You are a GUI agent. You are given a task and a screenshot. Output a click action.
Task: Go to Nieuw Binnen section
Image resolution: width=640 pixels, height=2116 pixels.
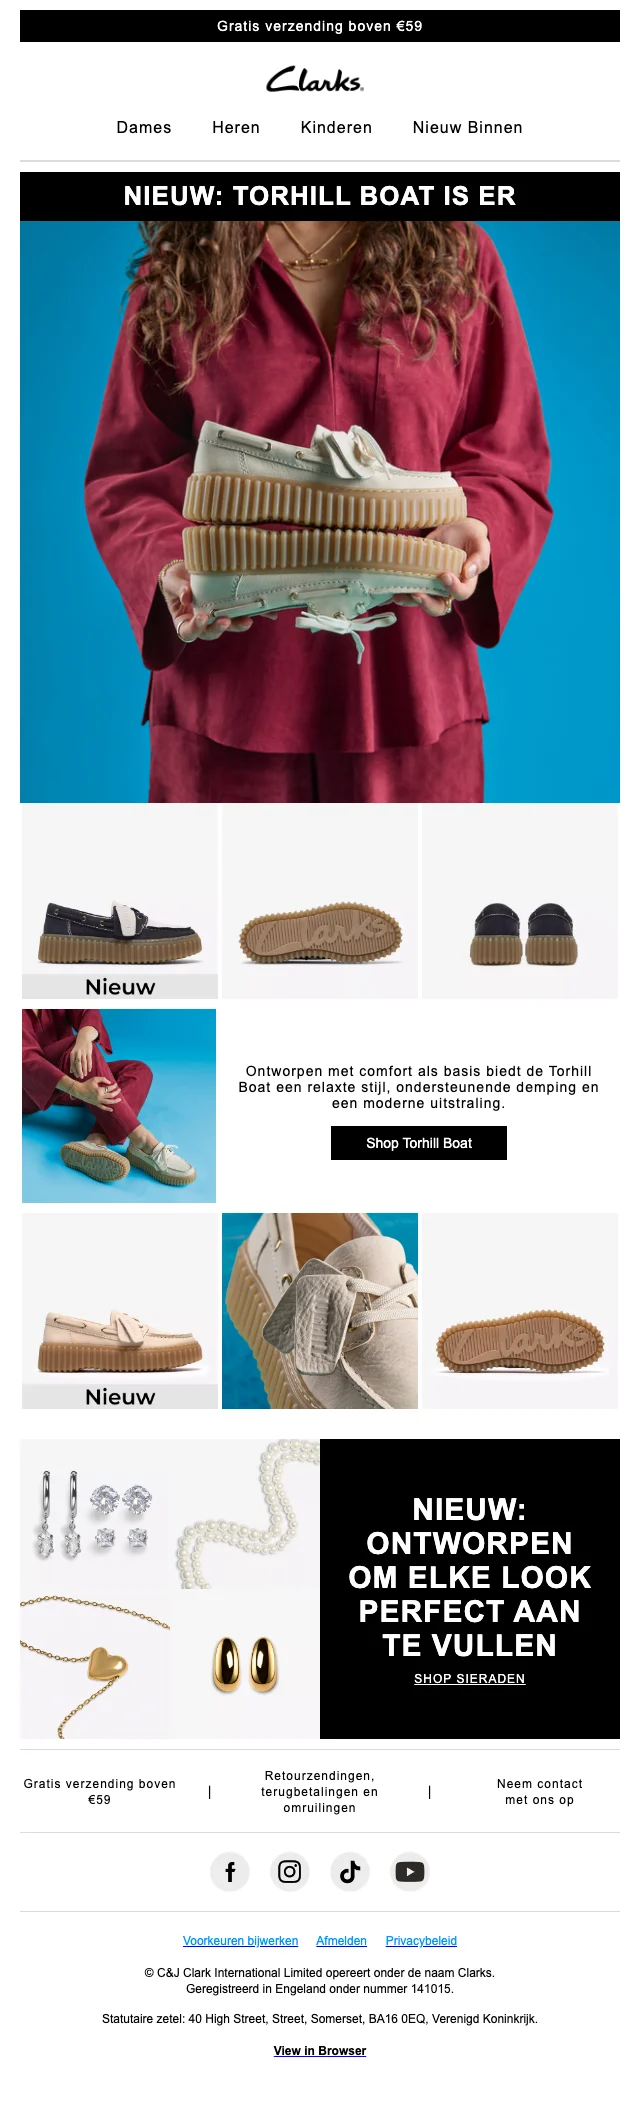pyautogui.click(x=467, y=127)
